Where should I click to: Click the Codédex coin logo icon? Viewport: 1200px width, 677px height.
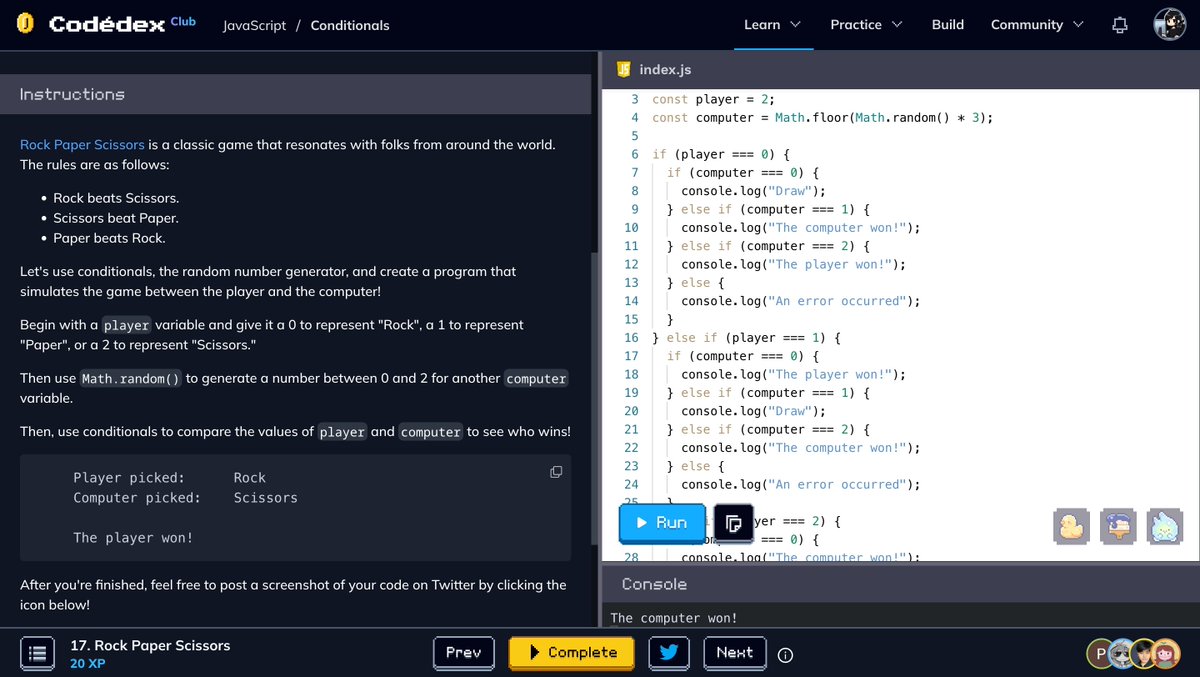pyautogui.click(x=26, y=24)
